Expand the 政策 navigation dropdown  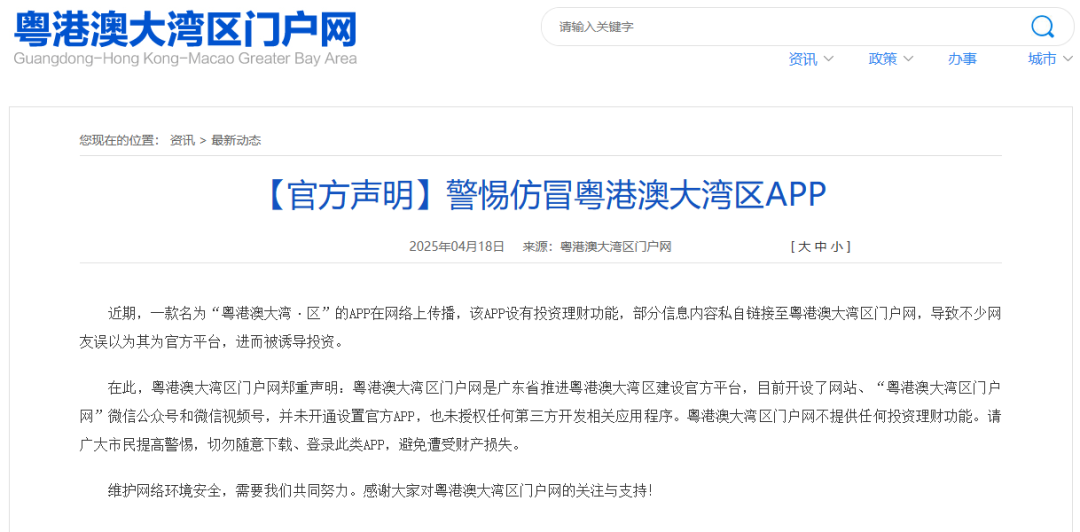click(882, 59)
